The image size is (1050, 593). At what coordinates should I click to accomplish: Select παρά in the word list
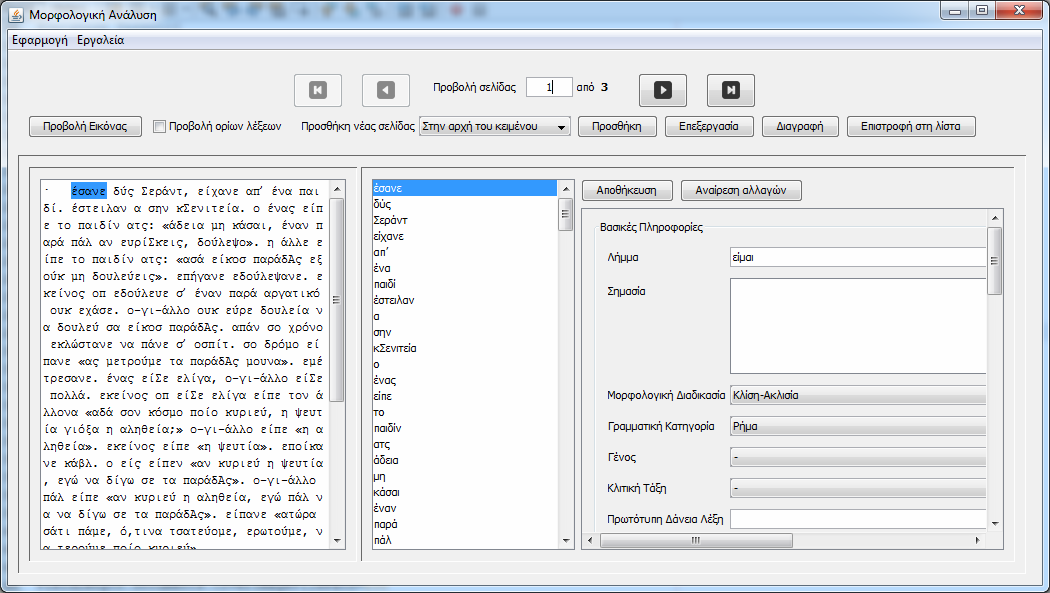click(465, 525)
